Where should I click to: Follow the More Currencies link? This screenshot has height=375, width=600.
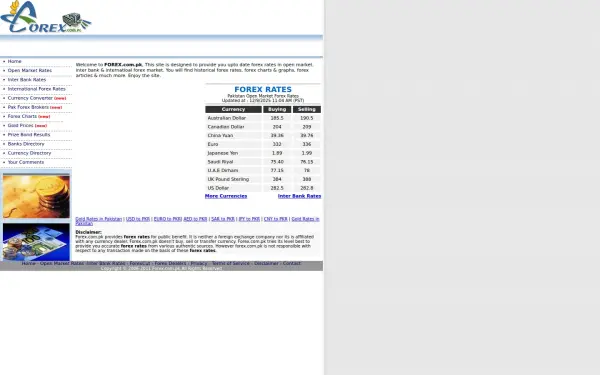[226, 196]
